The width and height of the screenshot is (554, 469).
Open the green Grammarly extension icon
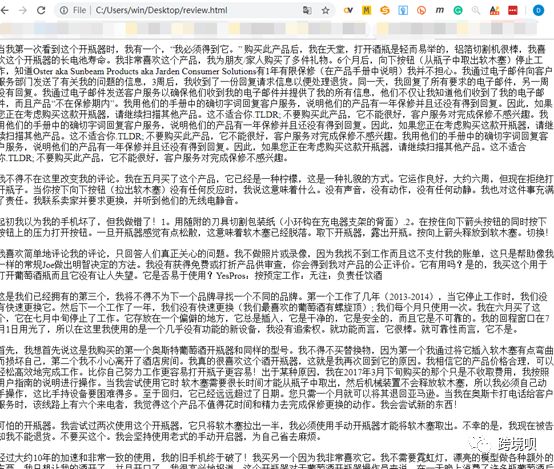458,10
